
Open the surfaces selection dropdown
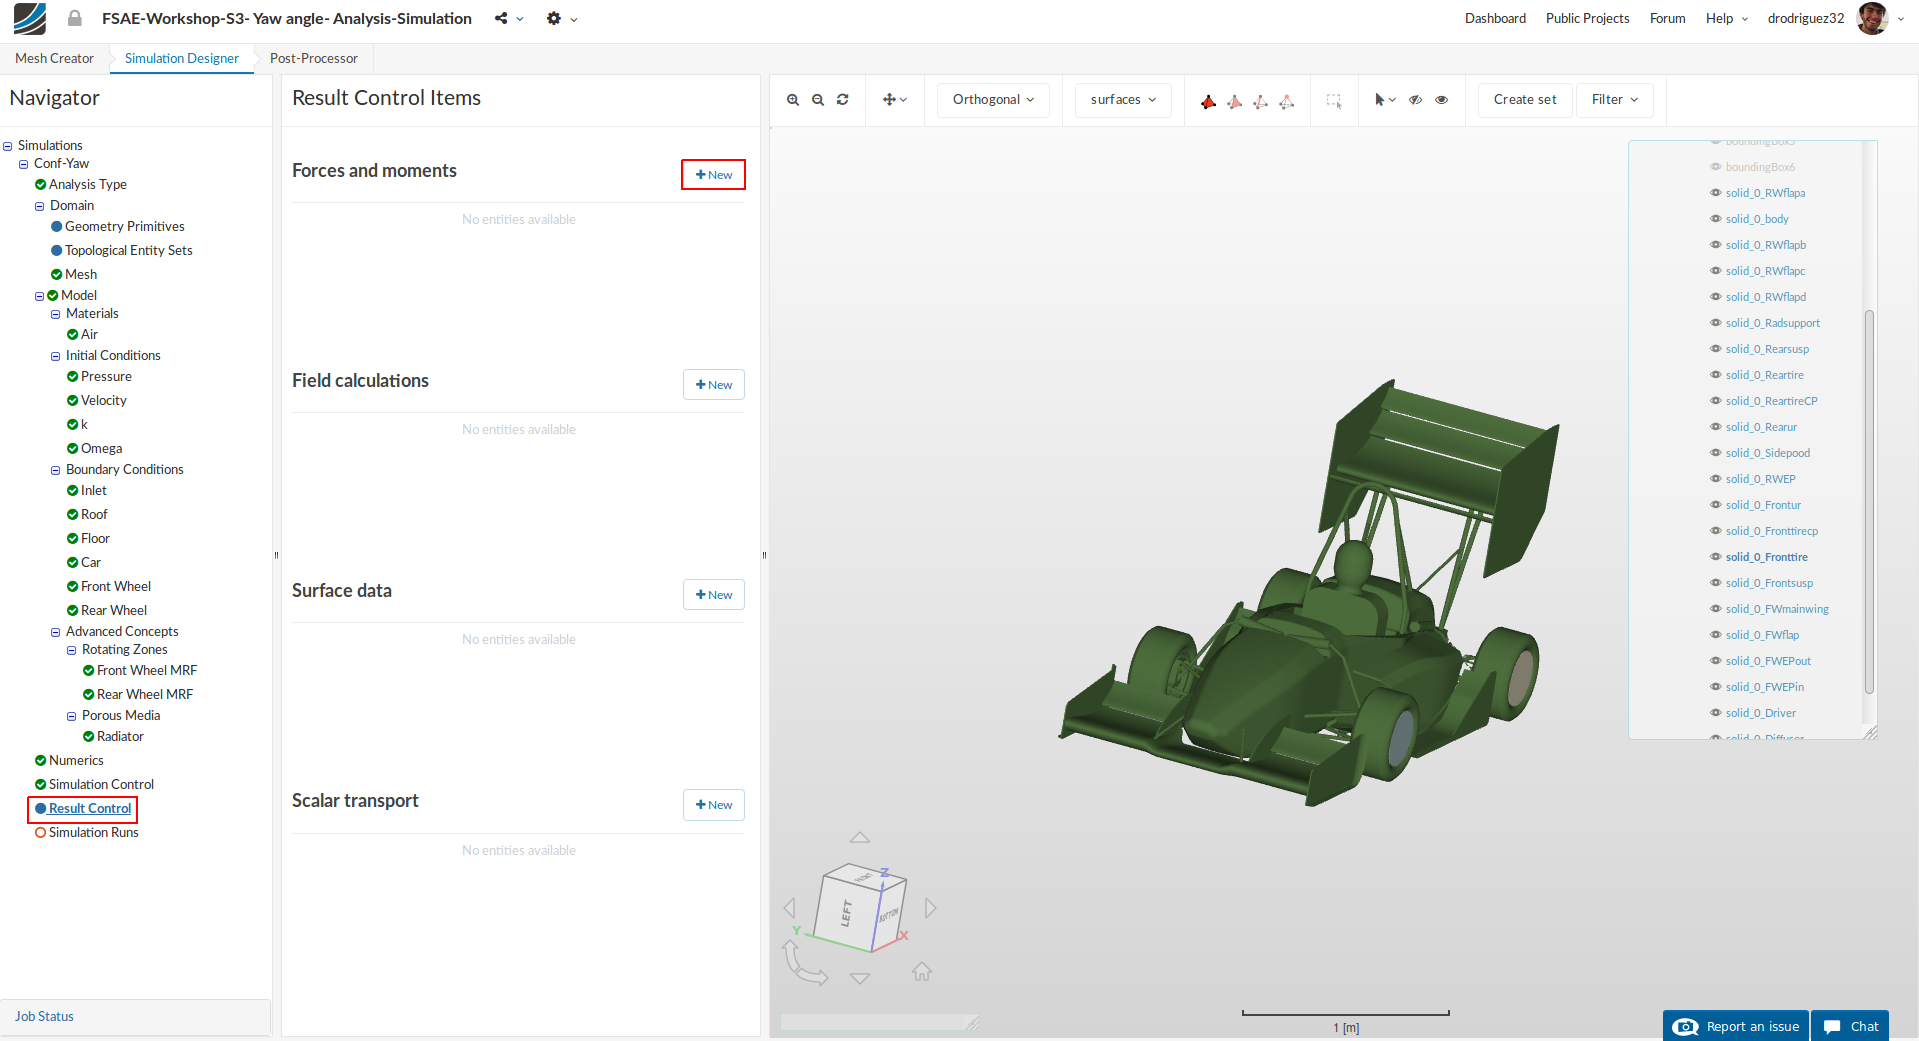(1123, 100)
